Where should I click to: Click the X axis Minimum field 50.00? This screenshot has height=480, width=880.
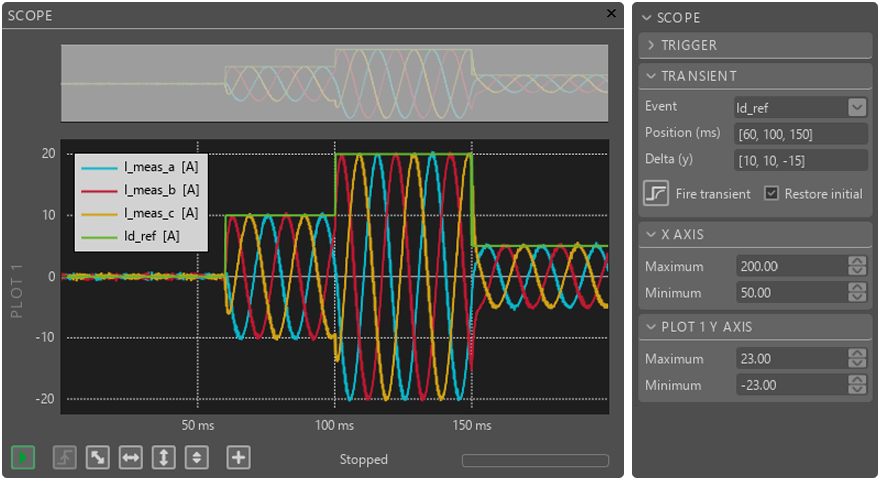click(792, 292)
